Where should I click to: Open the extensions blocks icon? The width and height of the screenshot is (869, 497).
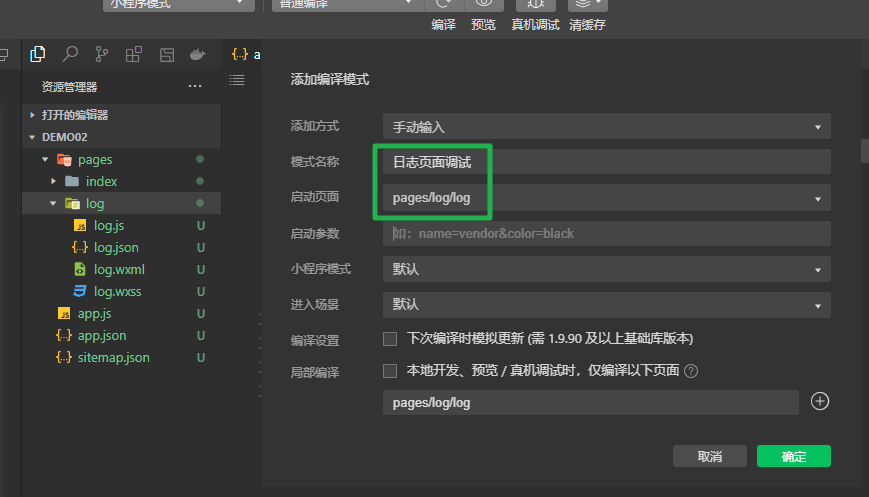pyautogui.click(x=134, y=54)
